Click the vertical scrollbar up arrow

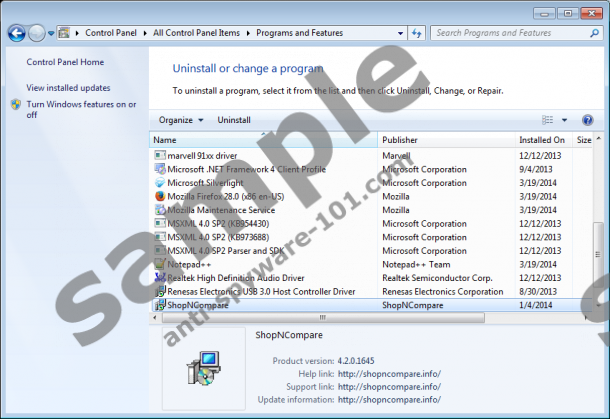[598, 139]
